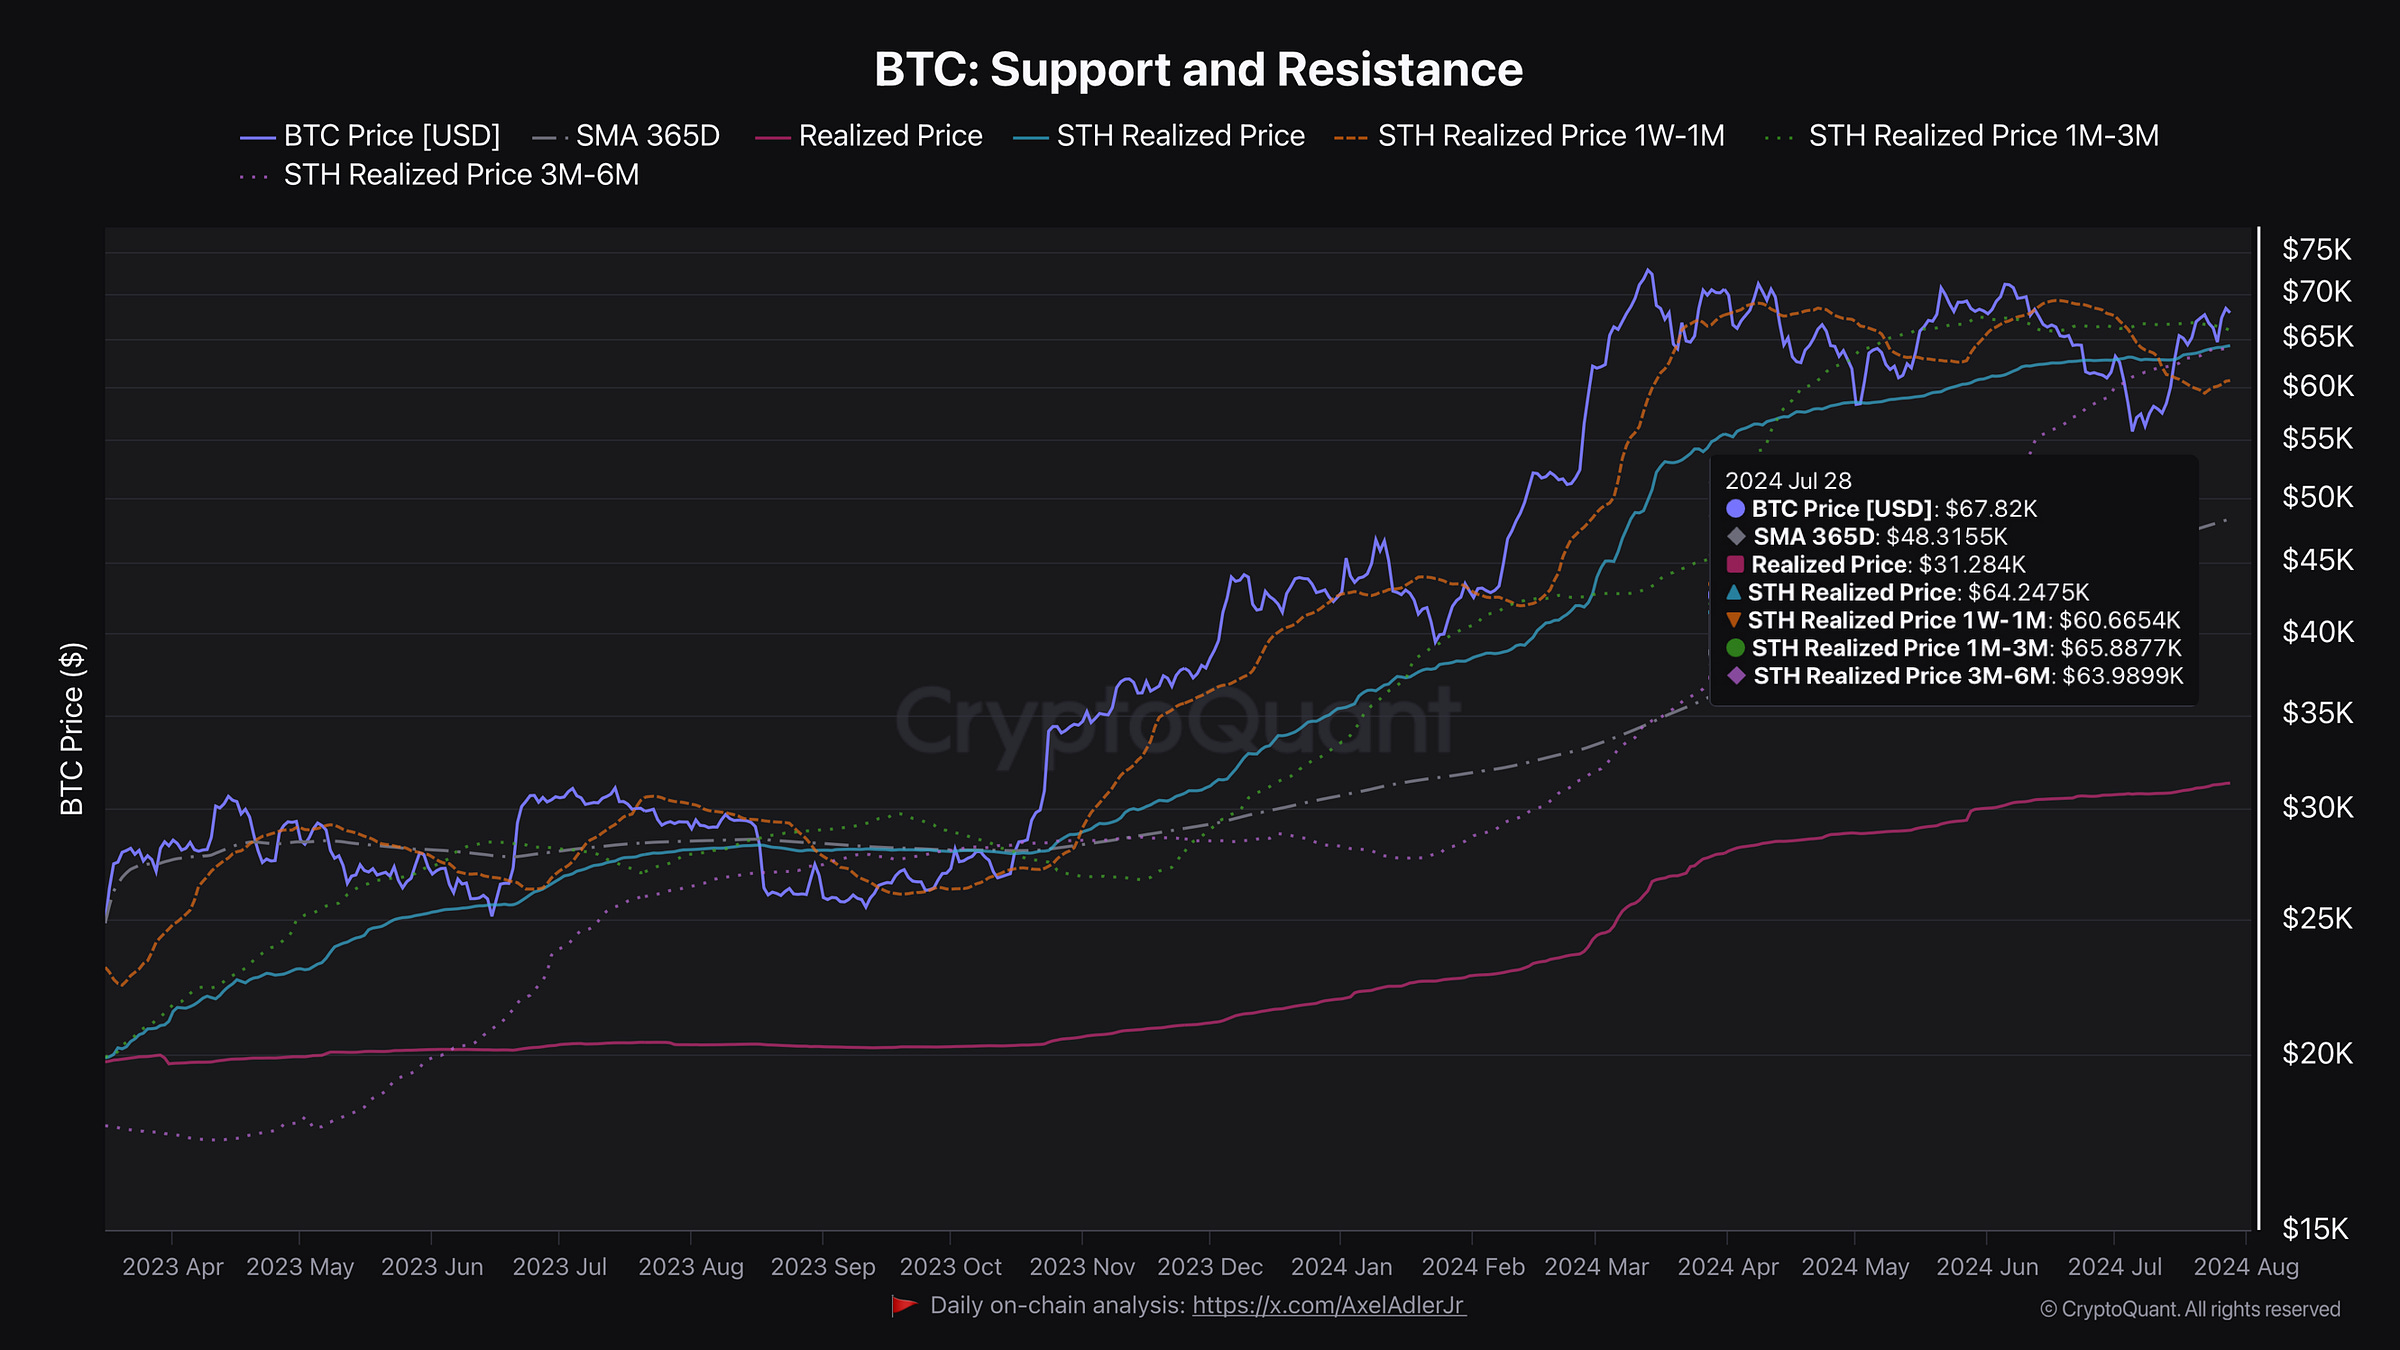Click the '$70K' y-axis label
This screenshot has height=1350, width=2400.
[x=2317, y=292]
